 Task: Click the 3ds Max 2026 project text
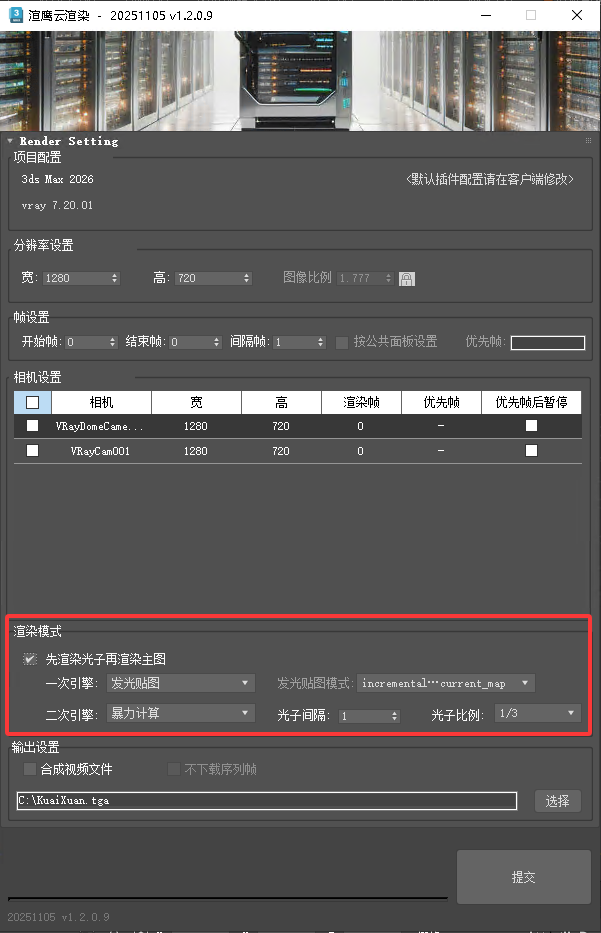(x=58, y=179)
